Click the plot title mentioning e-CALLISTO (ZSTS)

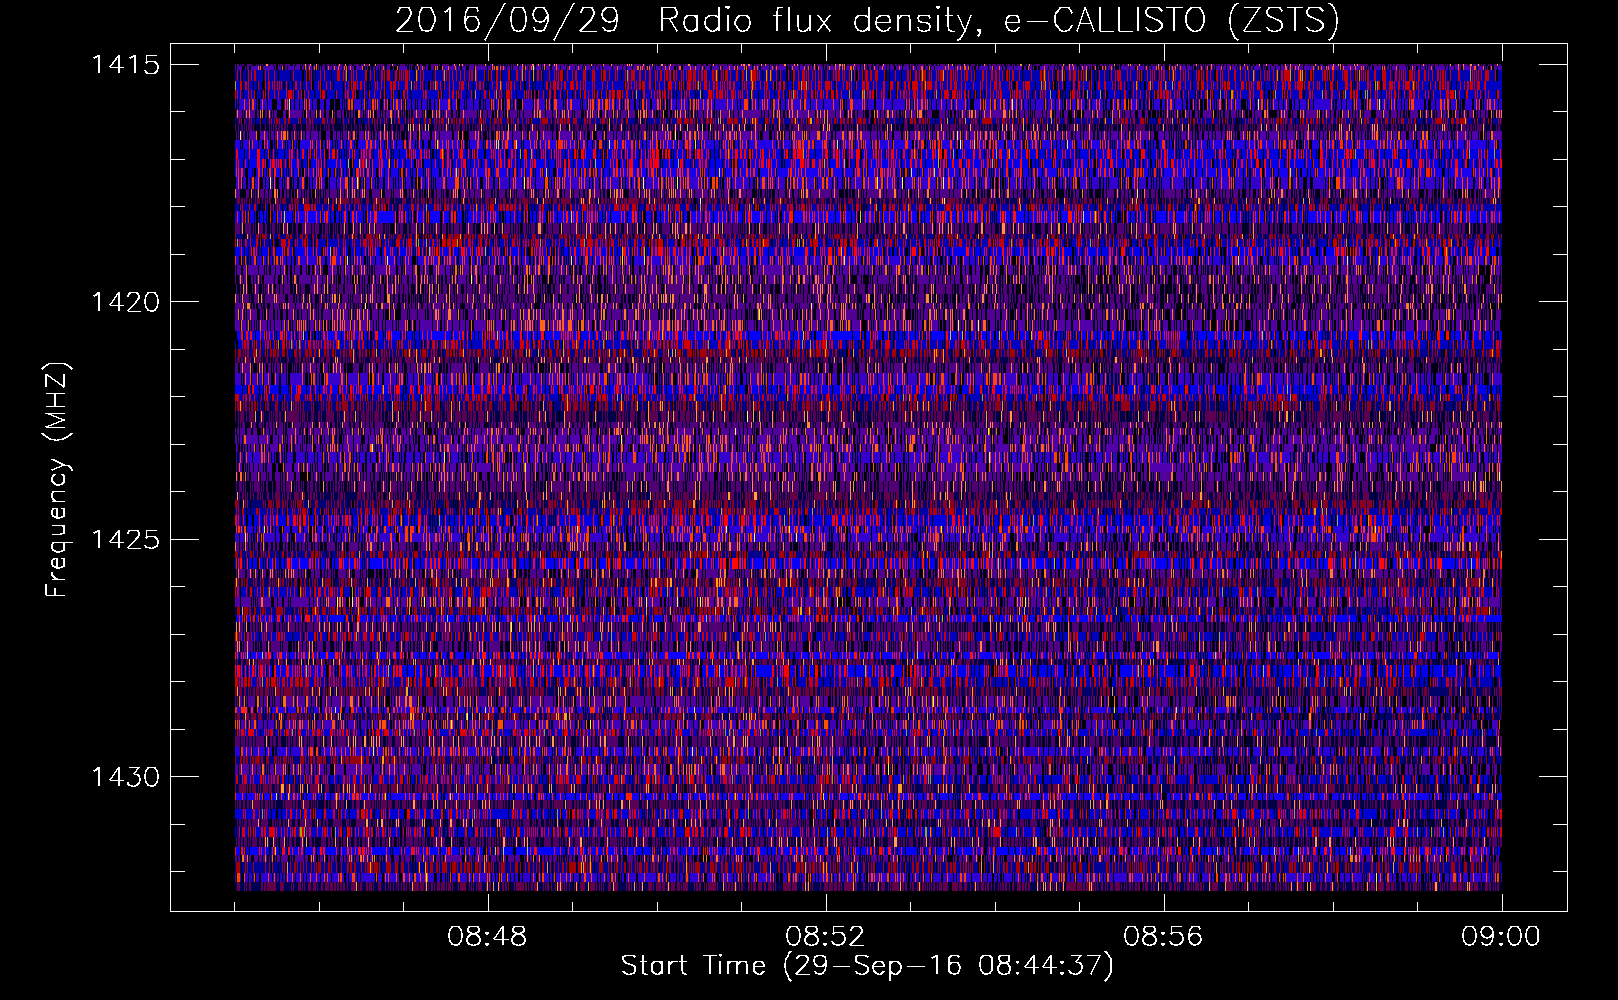[x=867, y=21]
